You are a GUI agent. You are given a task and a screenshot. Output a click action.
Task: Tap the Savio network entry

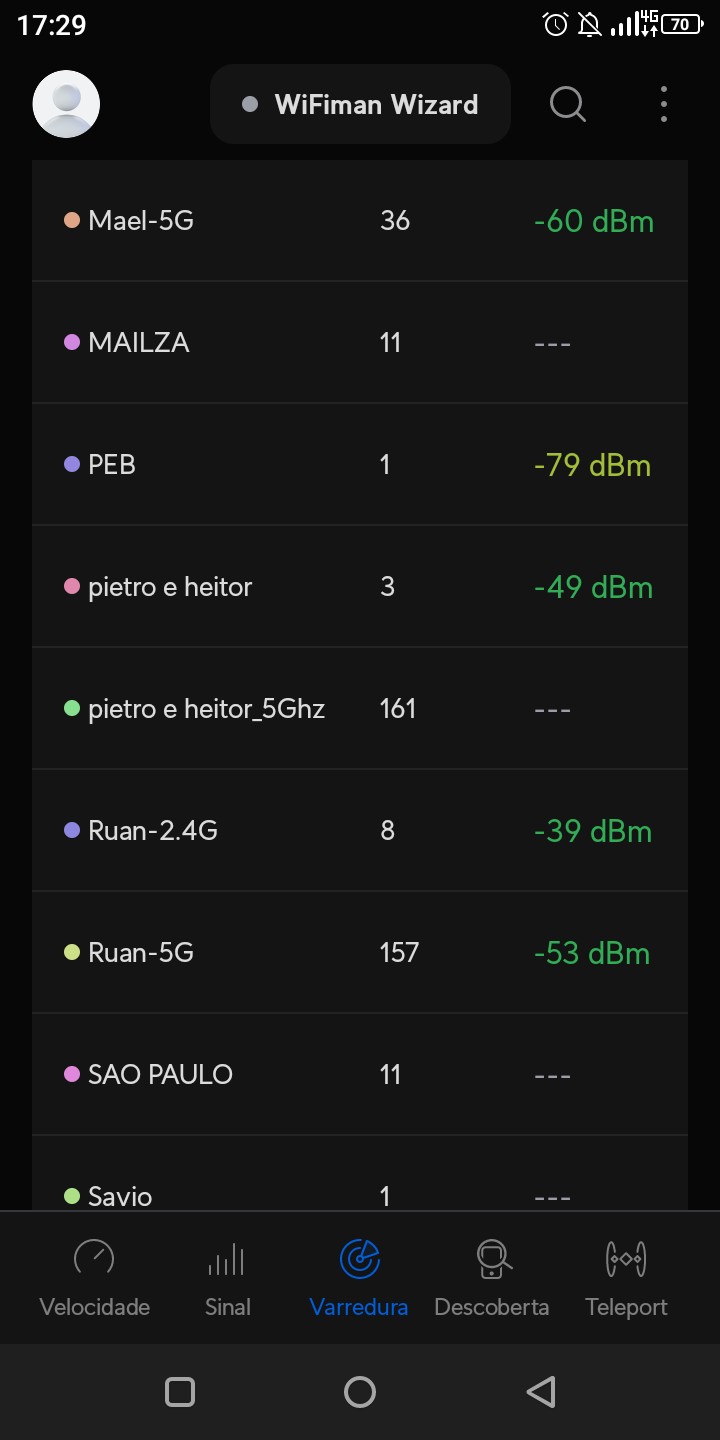(x=360, y=1192)
